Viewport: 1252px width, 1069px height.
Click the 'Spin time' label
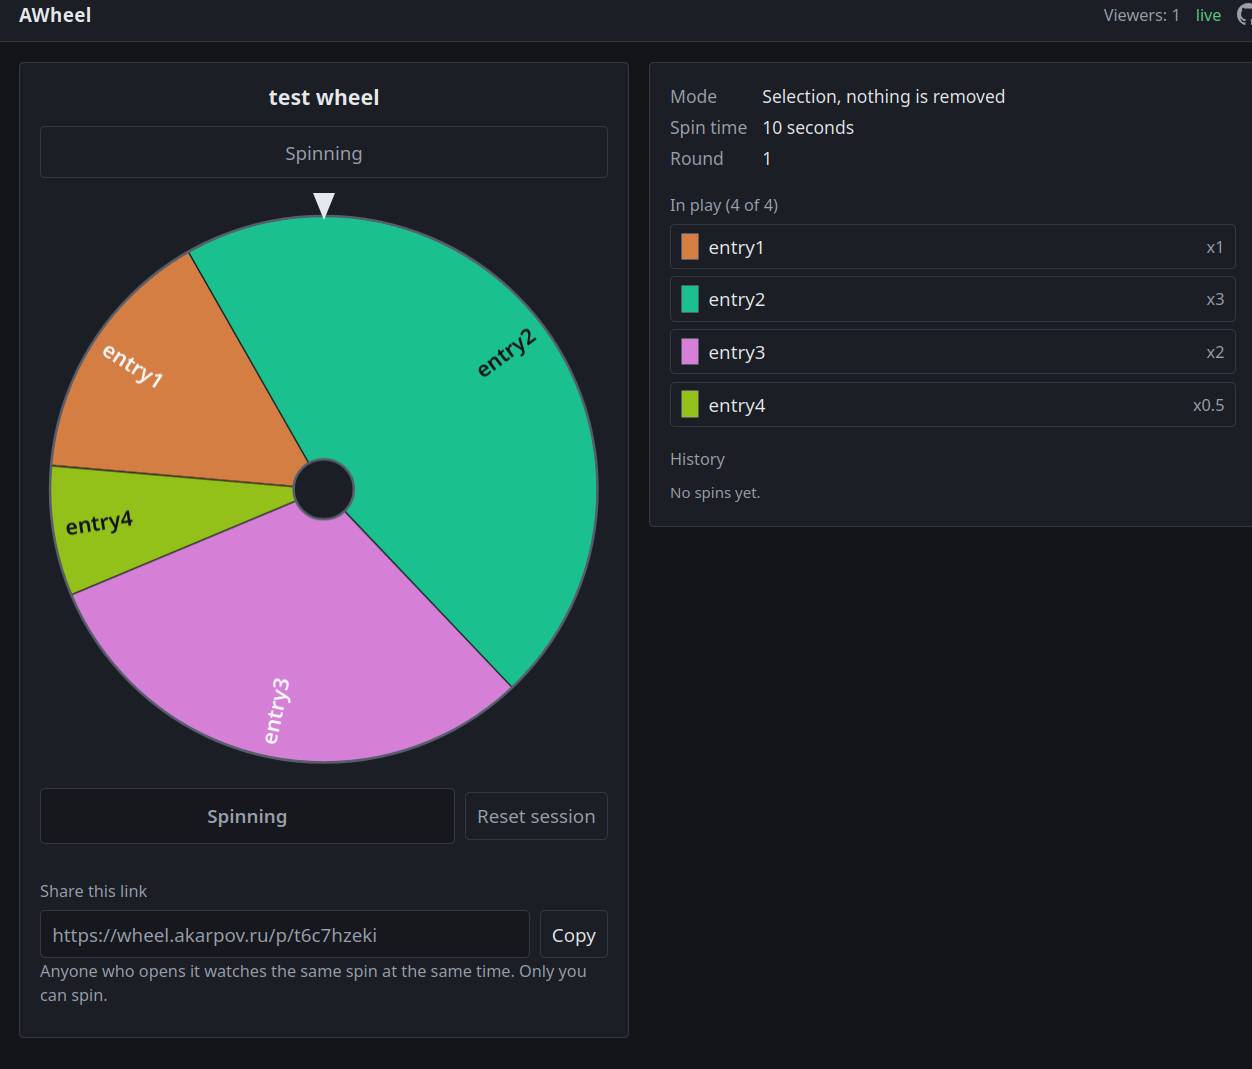click(x=708, y=128)
